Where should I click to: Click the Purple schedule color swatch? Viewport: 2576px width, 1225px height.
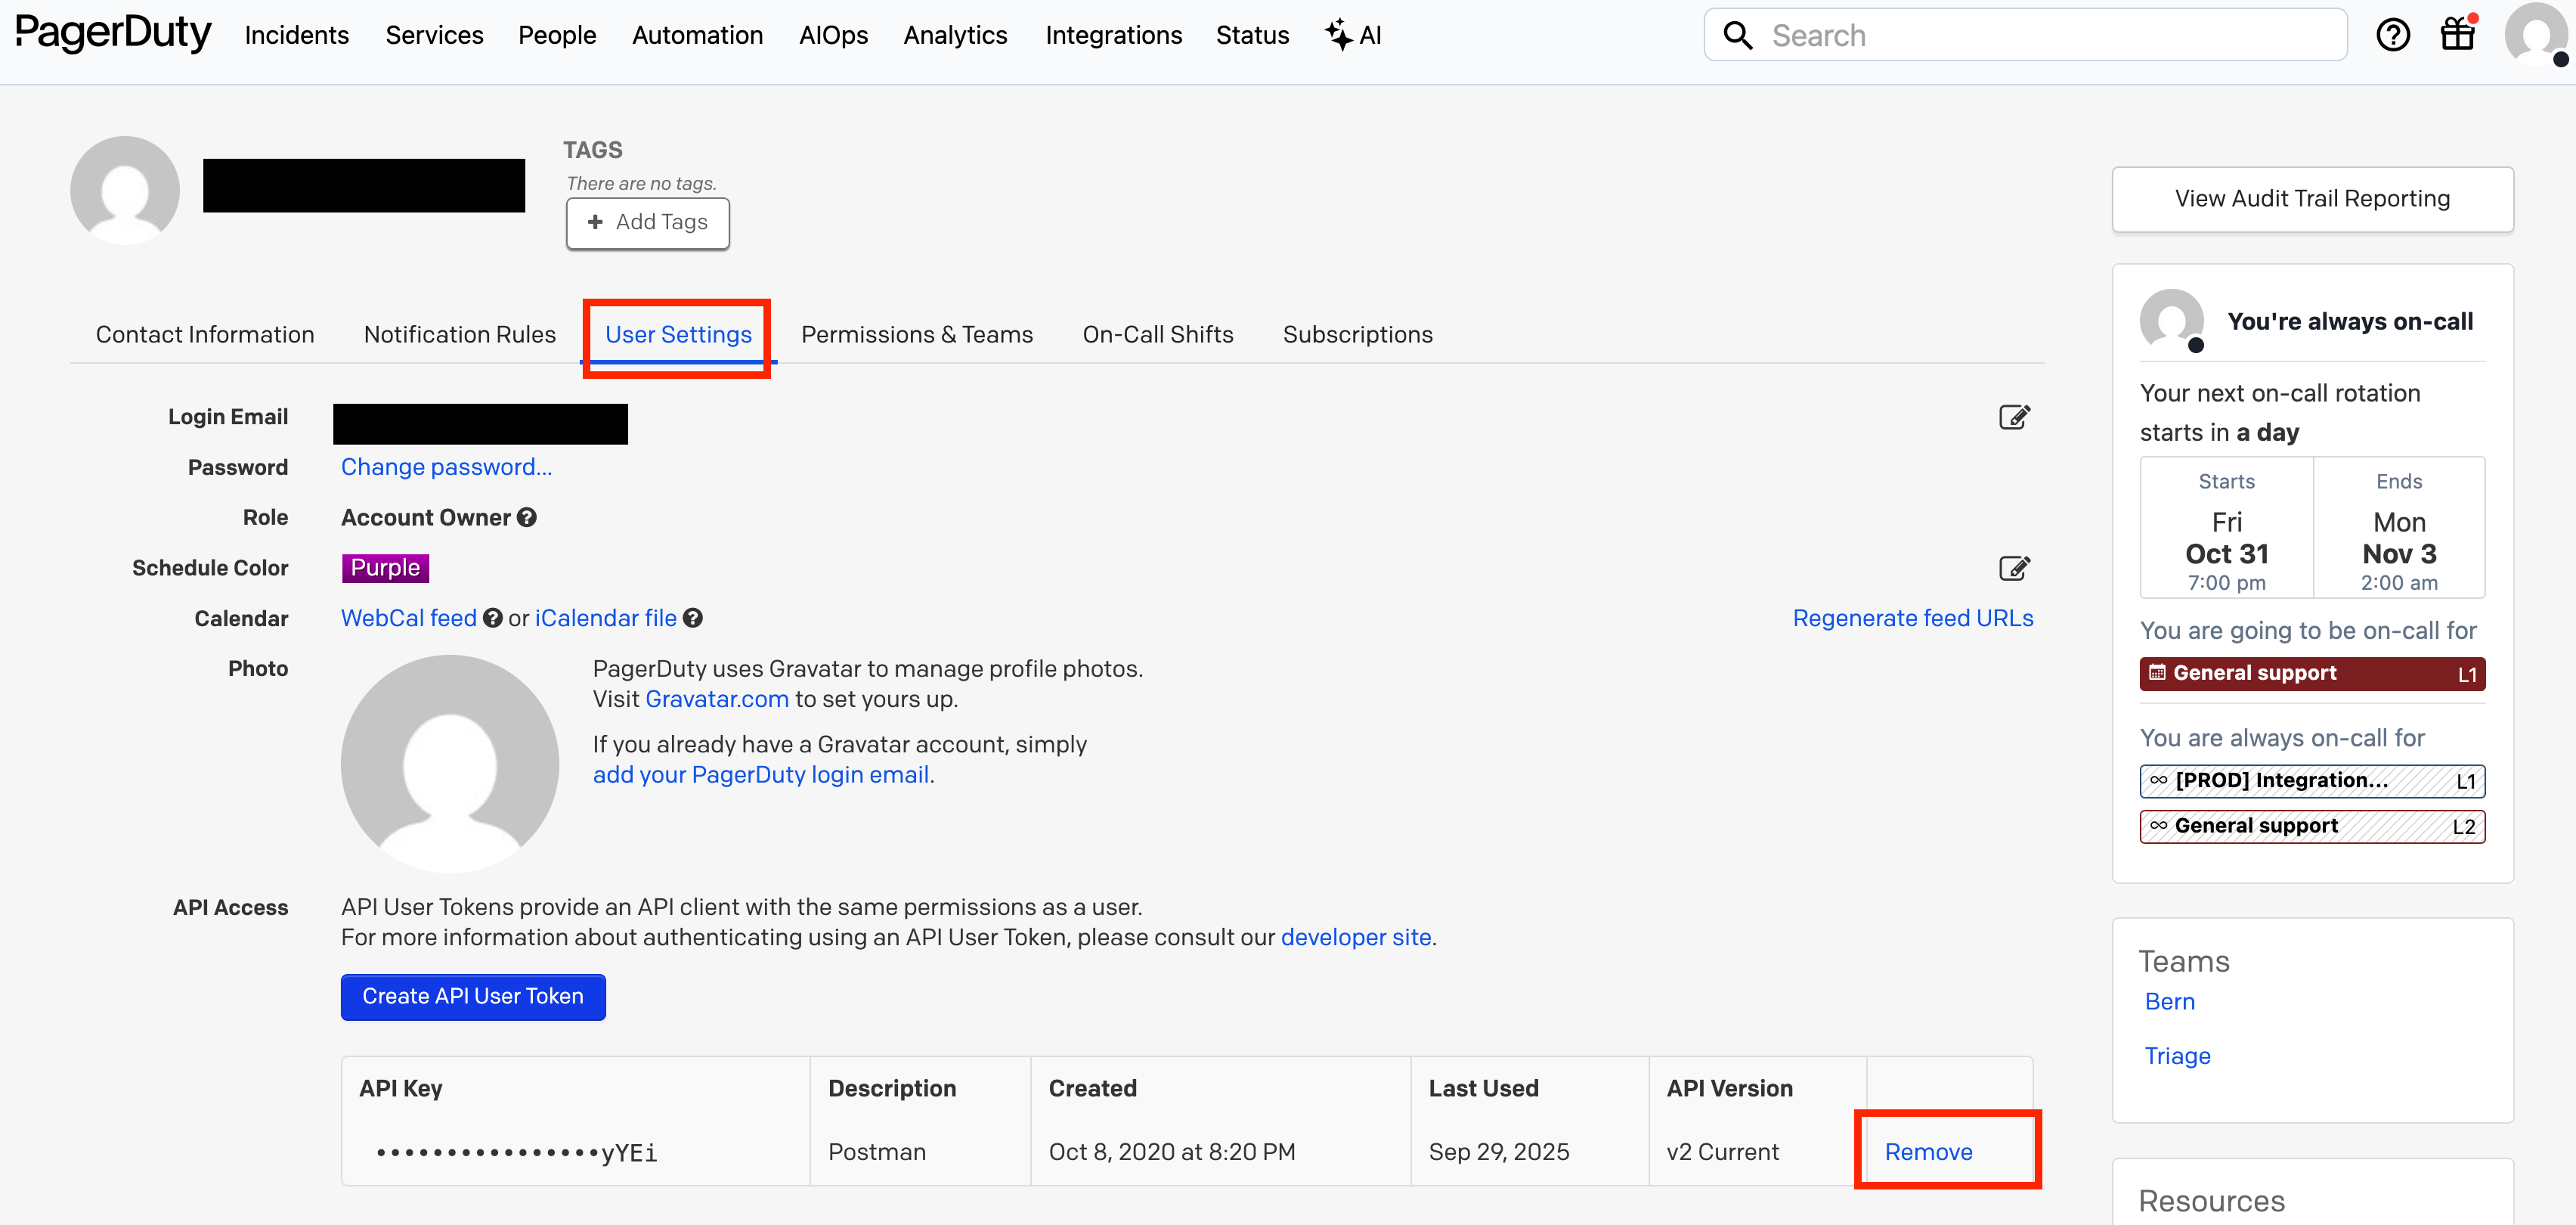[385, 568]
